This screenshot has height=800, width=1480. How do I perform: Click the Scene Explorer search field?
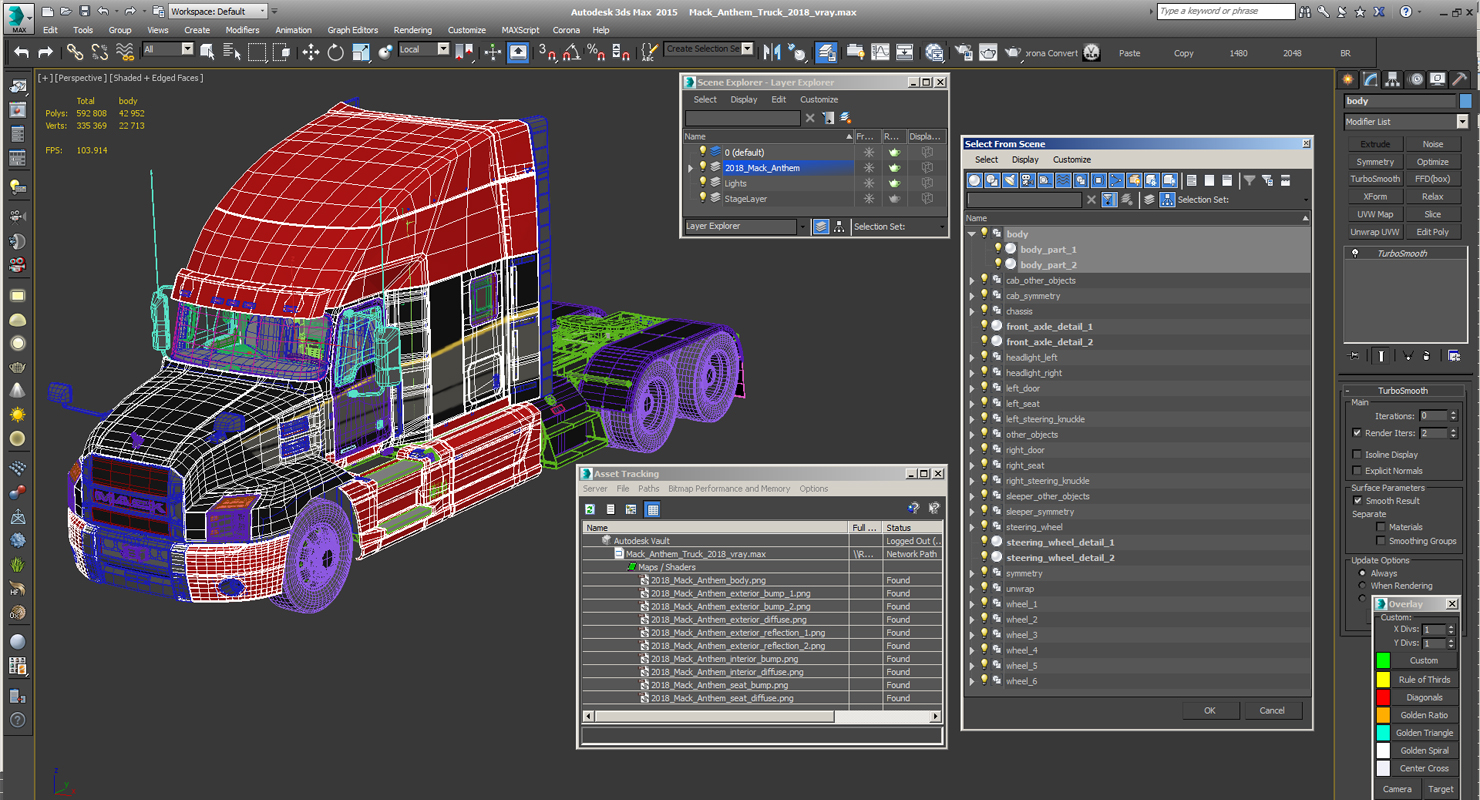tap(742, 118)
